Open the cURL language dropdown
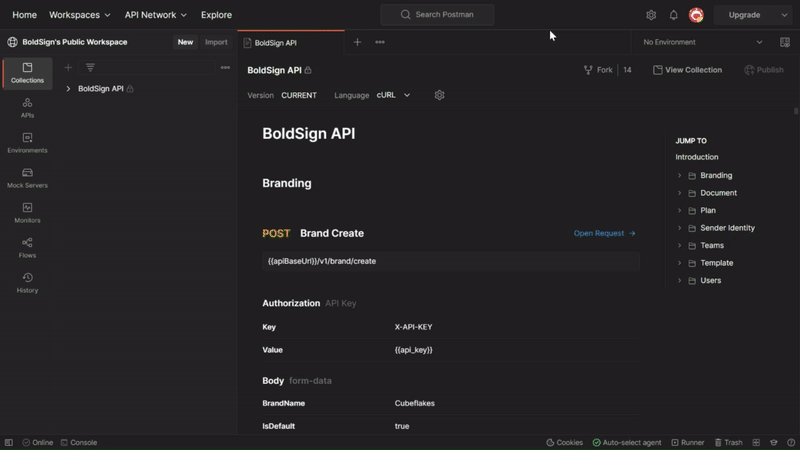The width and height of the screenshot is (800, 450). (393, 95)
